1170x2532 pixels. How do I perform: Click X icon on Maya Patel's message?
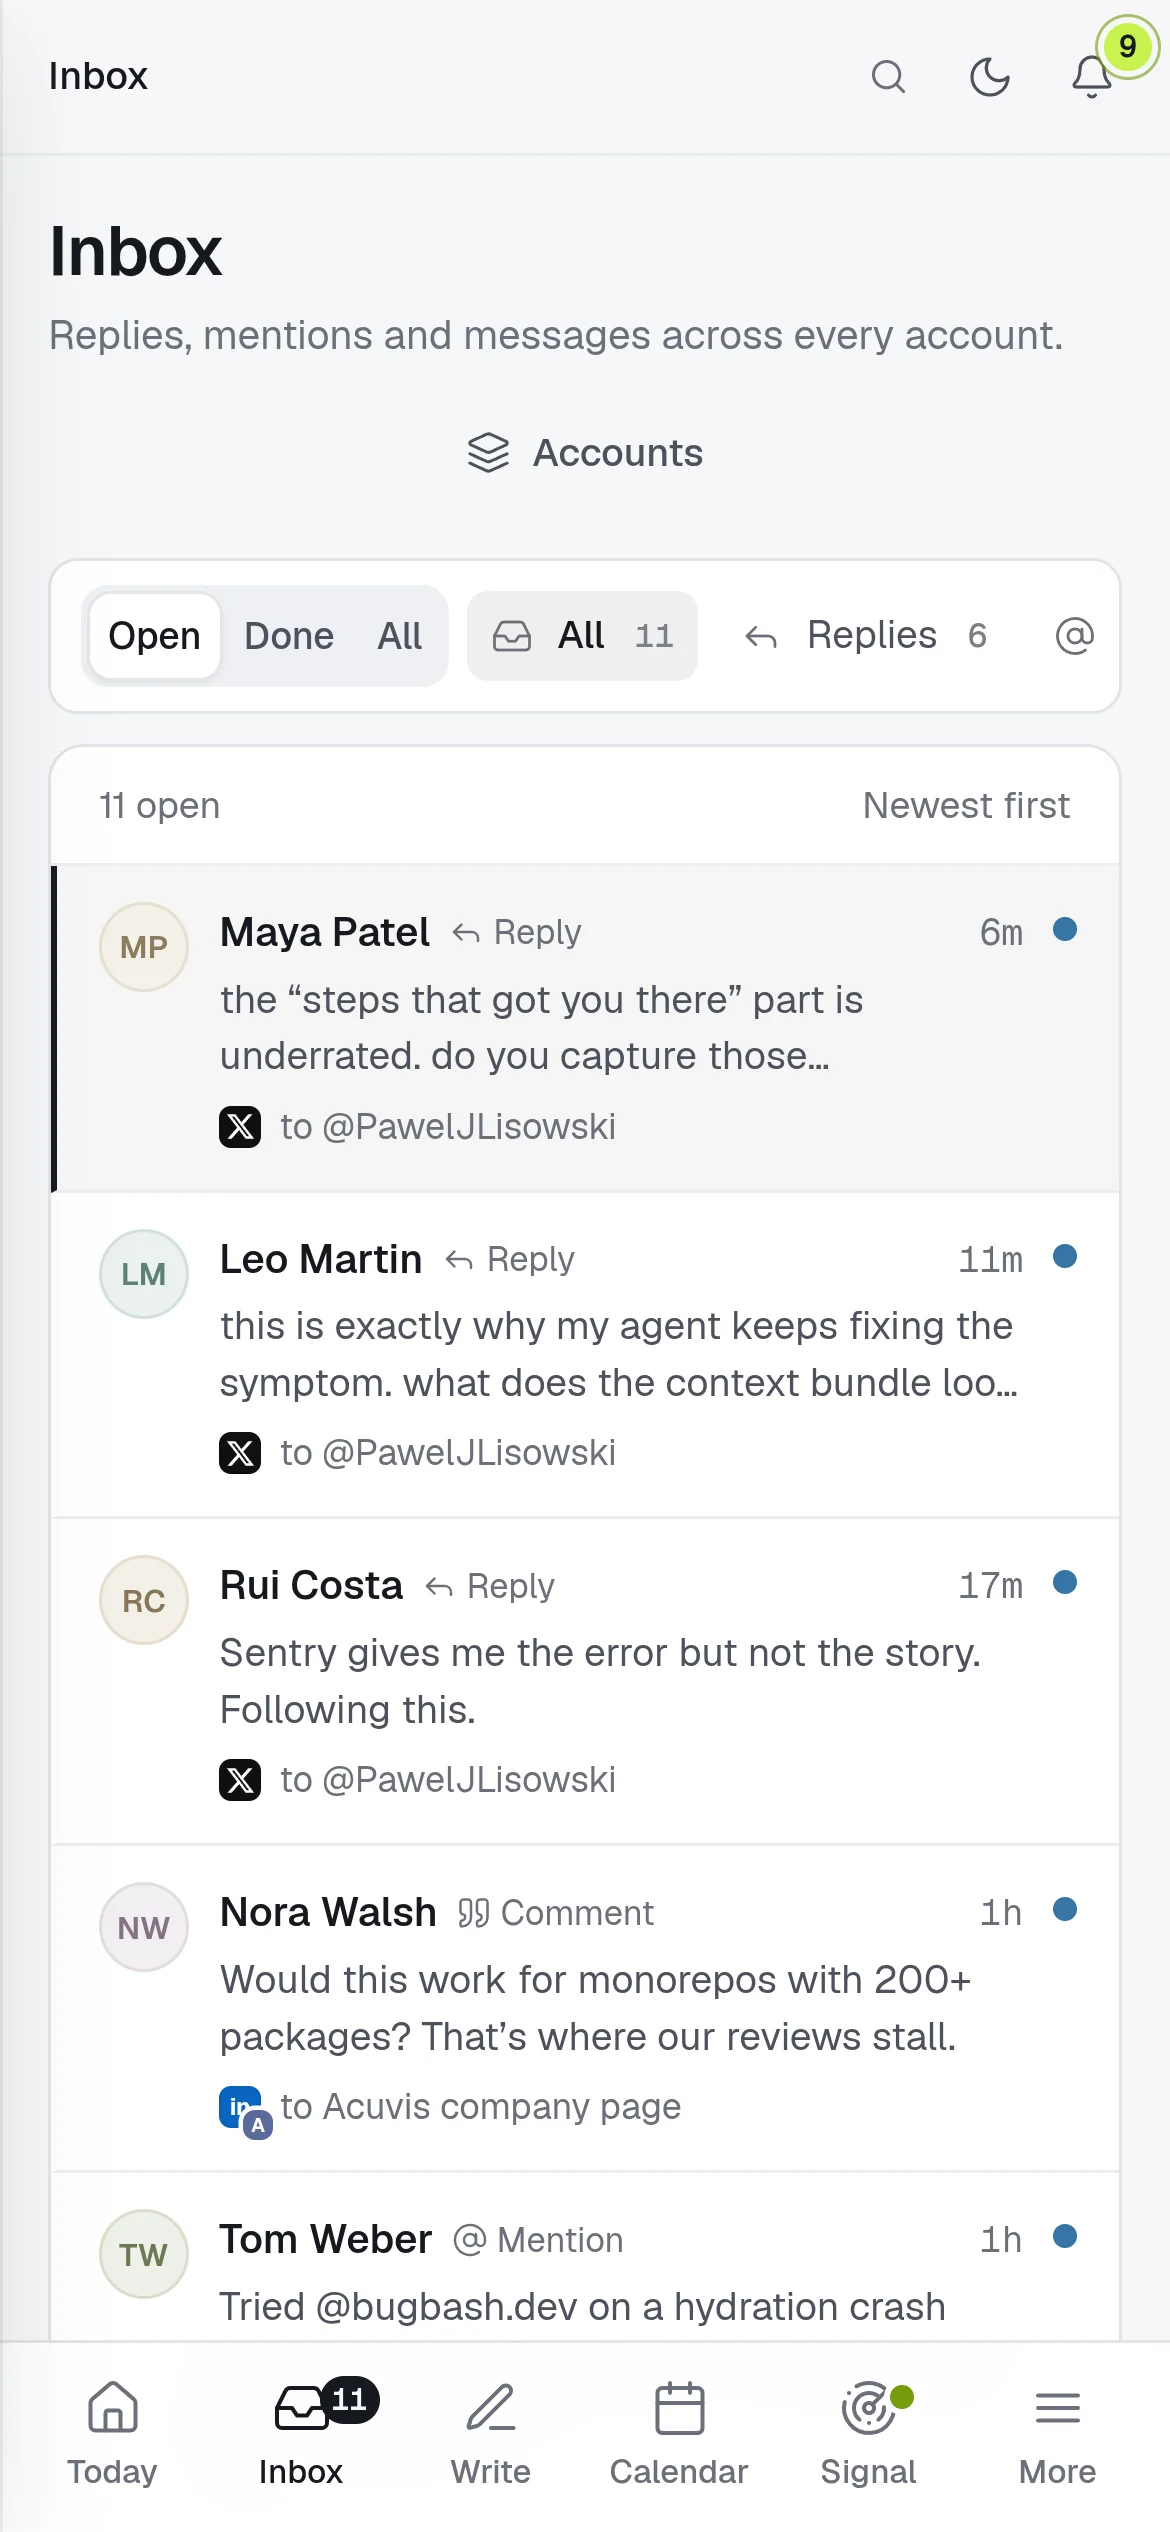click(x=240, y=1127)
